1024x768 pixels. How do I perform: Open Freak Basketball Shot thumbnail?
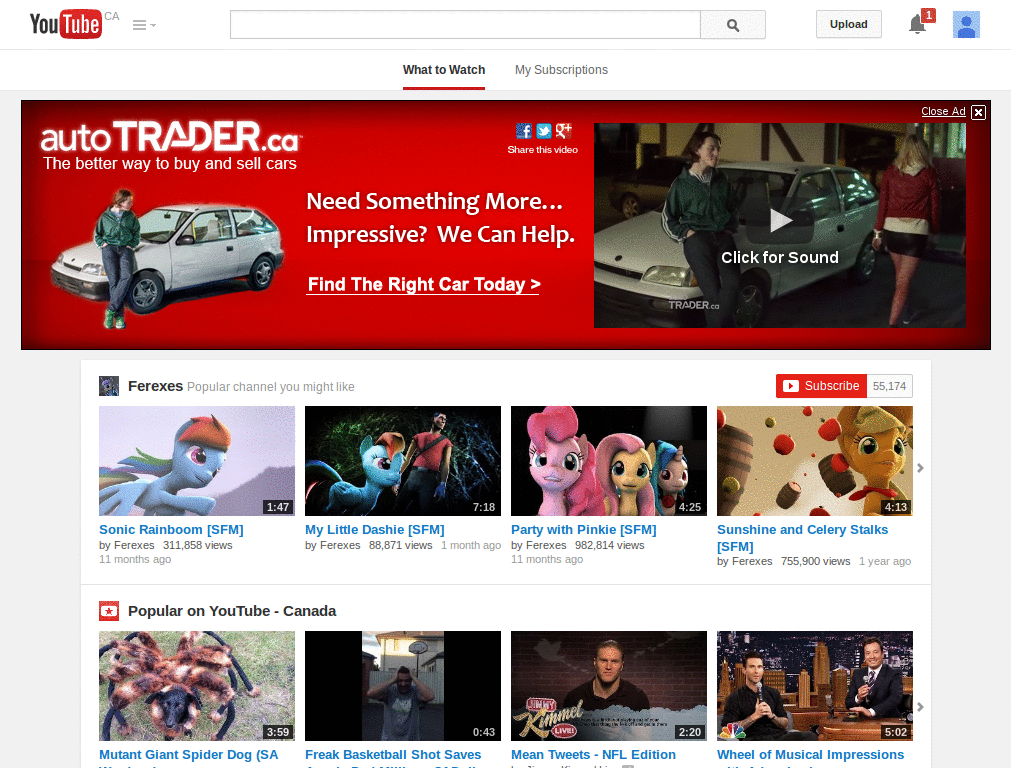403,686
